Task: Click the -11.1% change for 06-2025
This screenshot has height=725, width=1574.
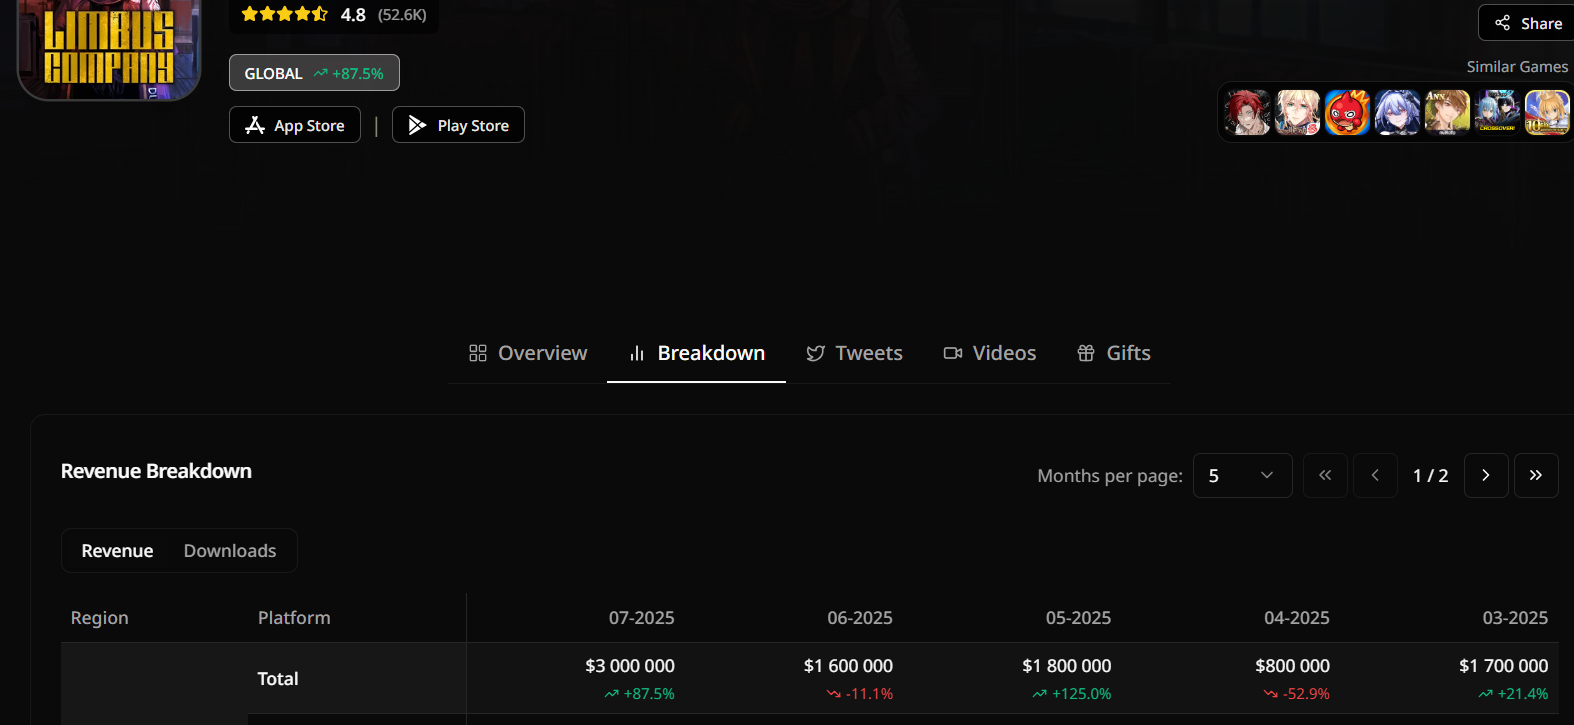Action: [860, 694]
